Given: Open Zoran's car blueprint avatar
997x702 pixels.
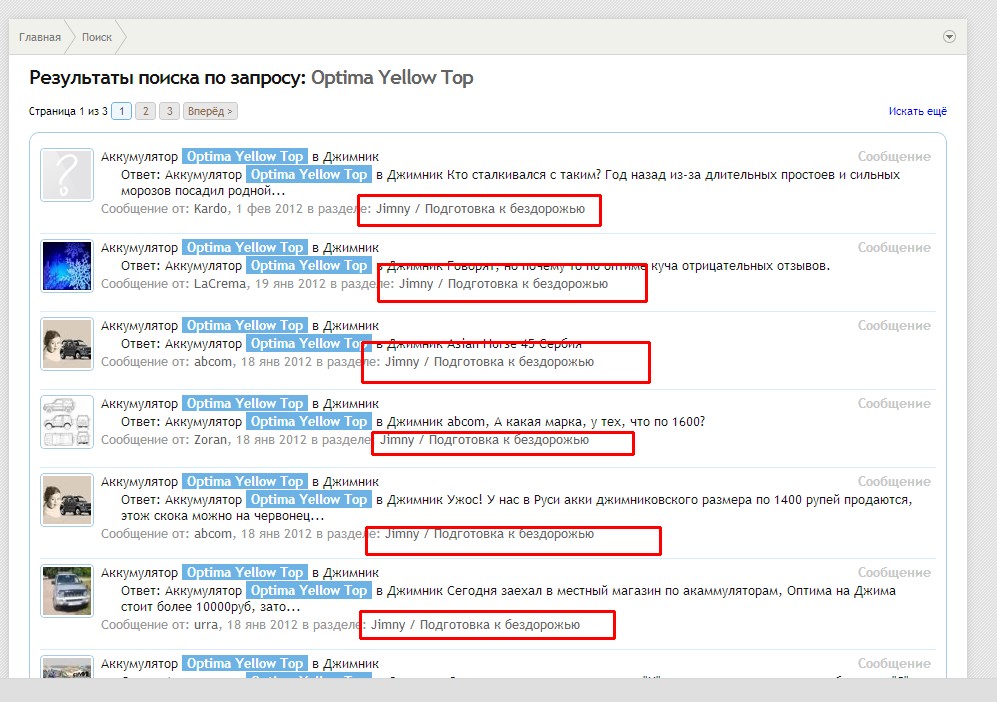Looking at the screenshot, I should [67, 422].
